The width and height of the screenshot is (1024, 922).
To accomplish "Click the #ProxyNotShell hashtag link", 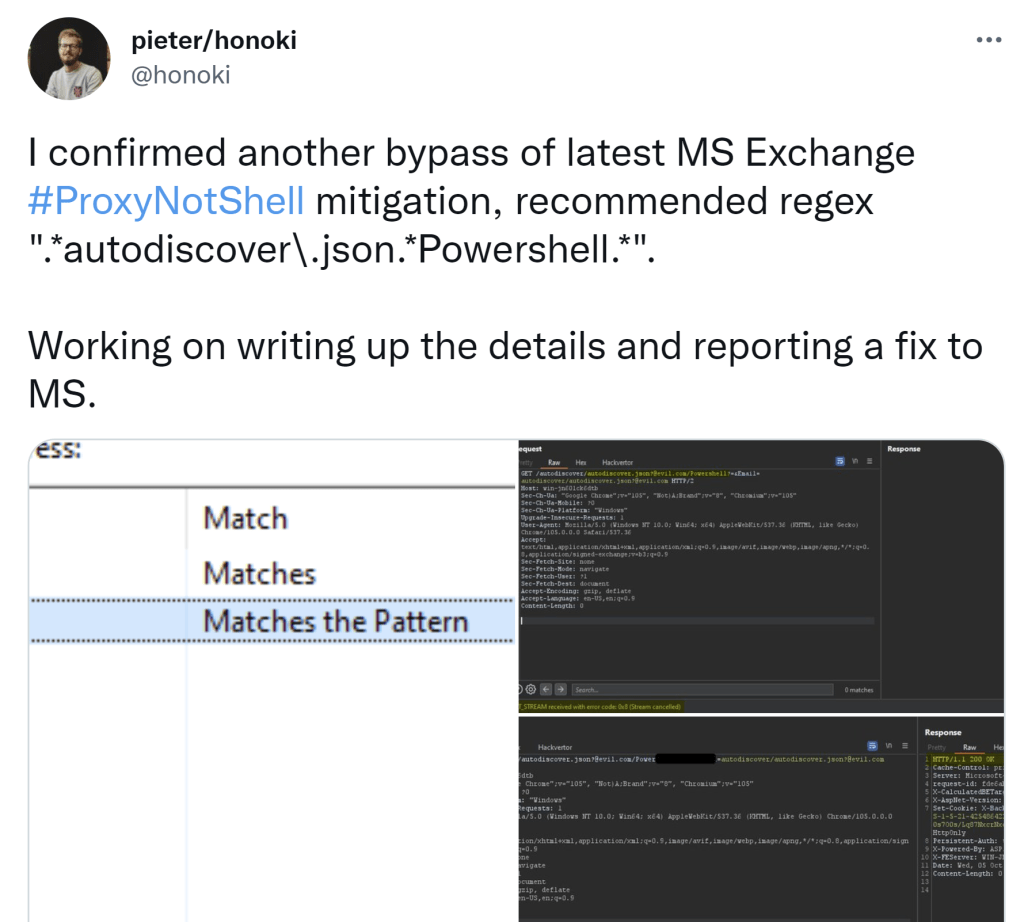I will [166, 201].
